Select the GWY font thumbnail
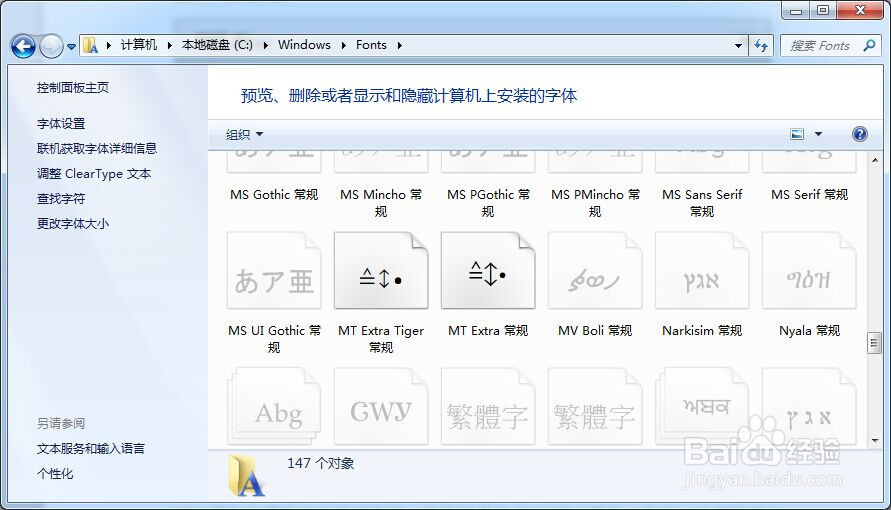Viewport: 891px width, 510px height. tap(381, 406)
